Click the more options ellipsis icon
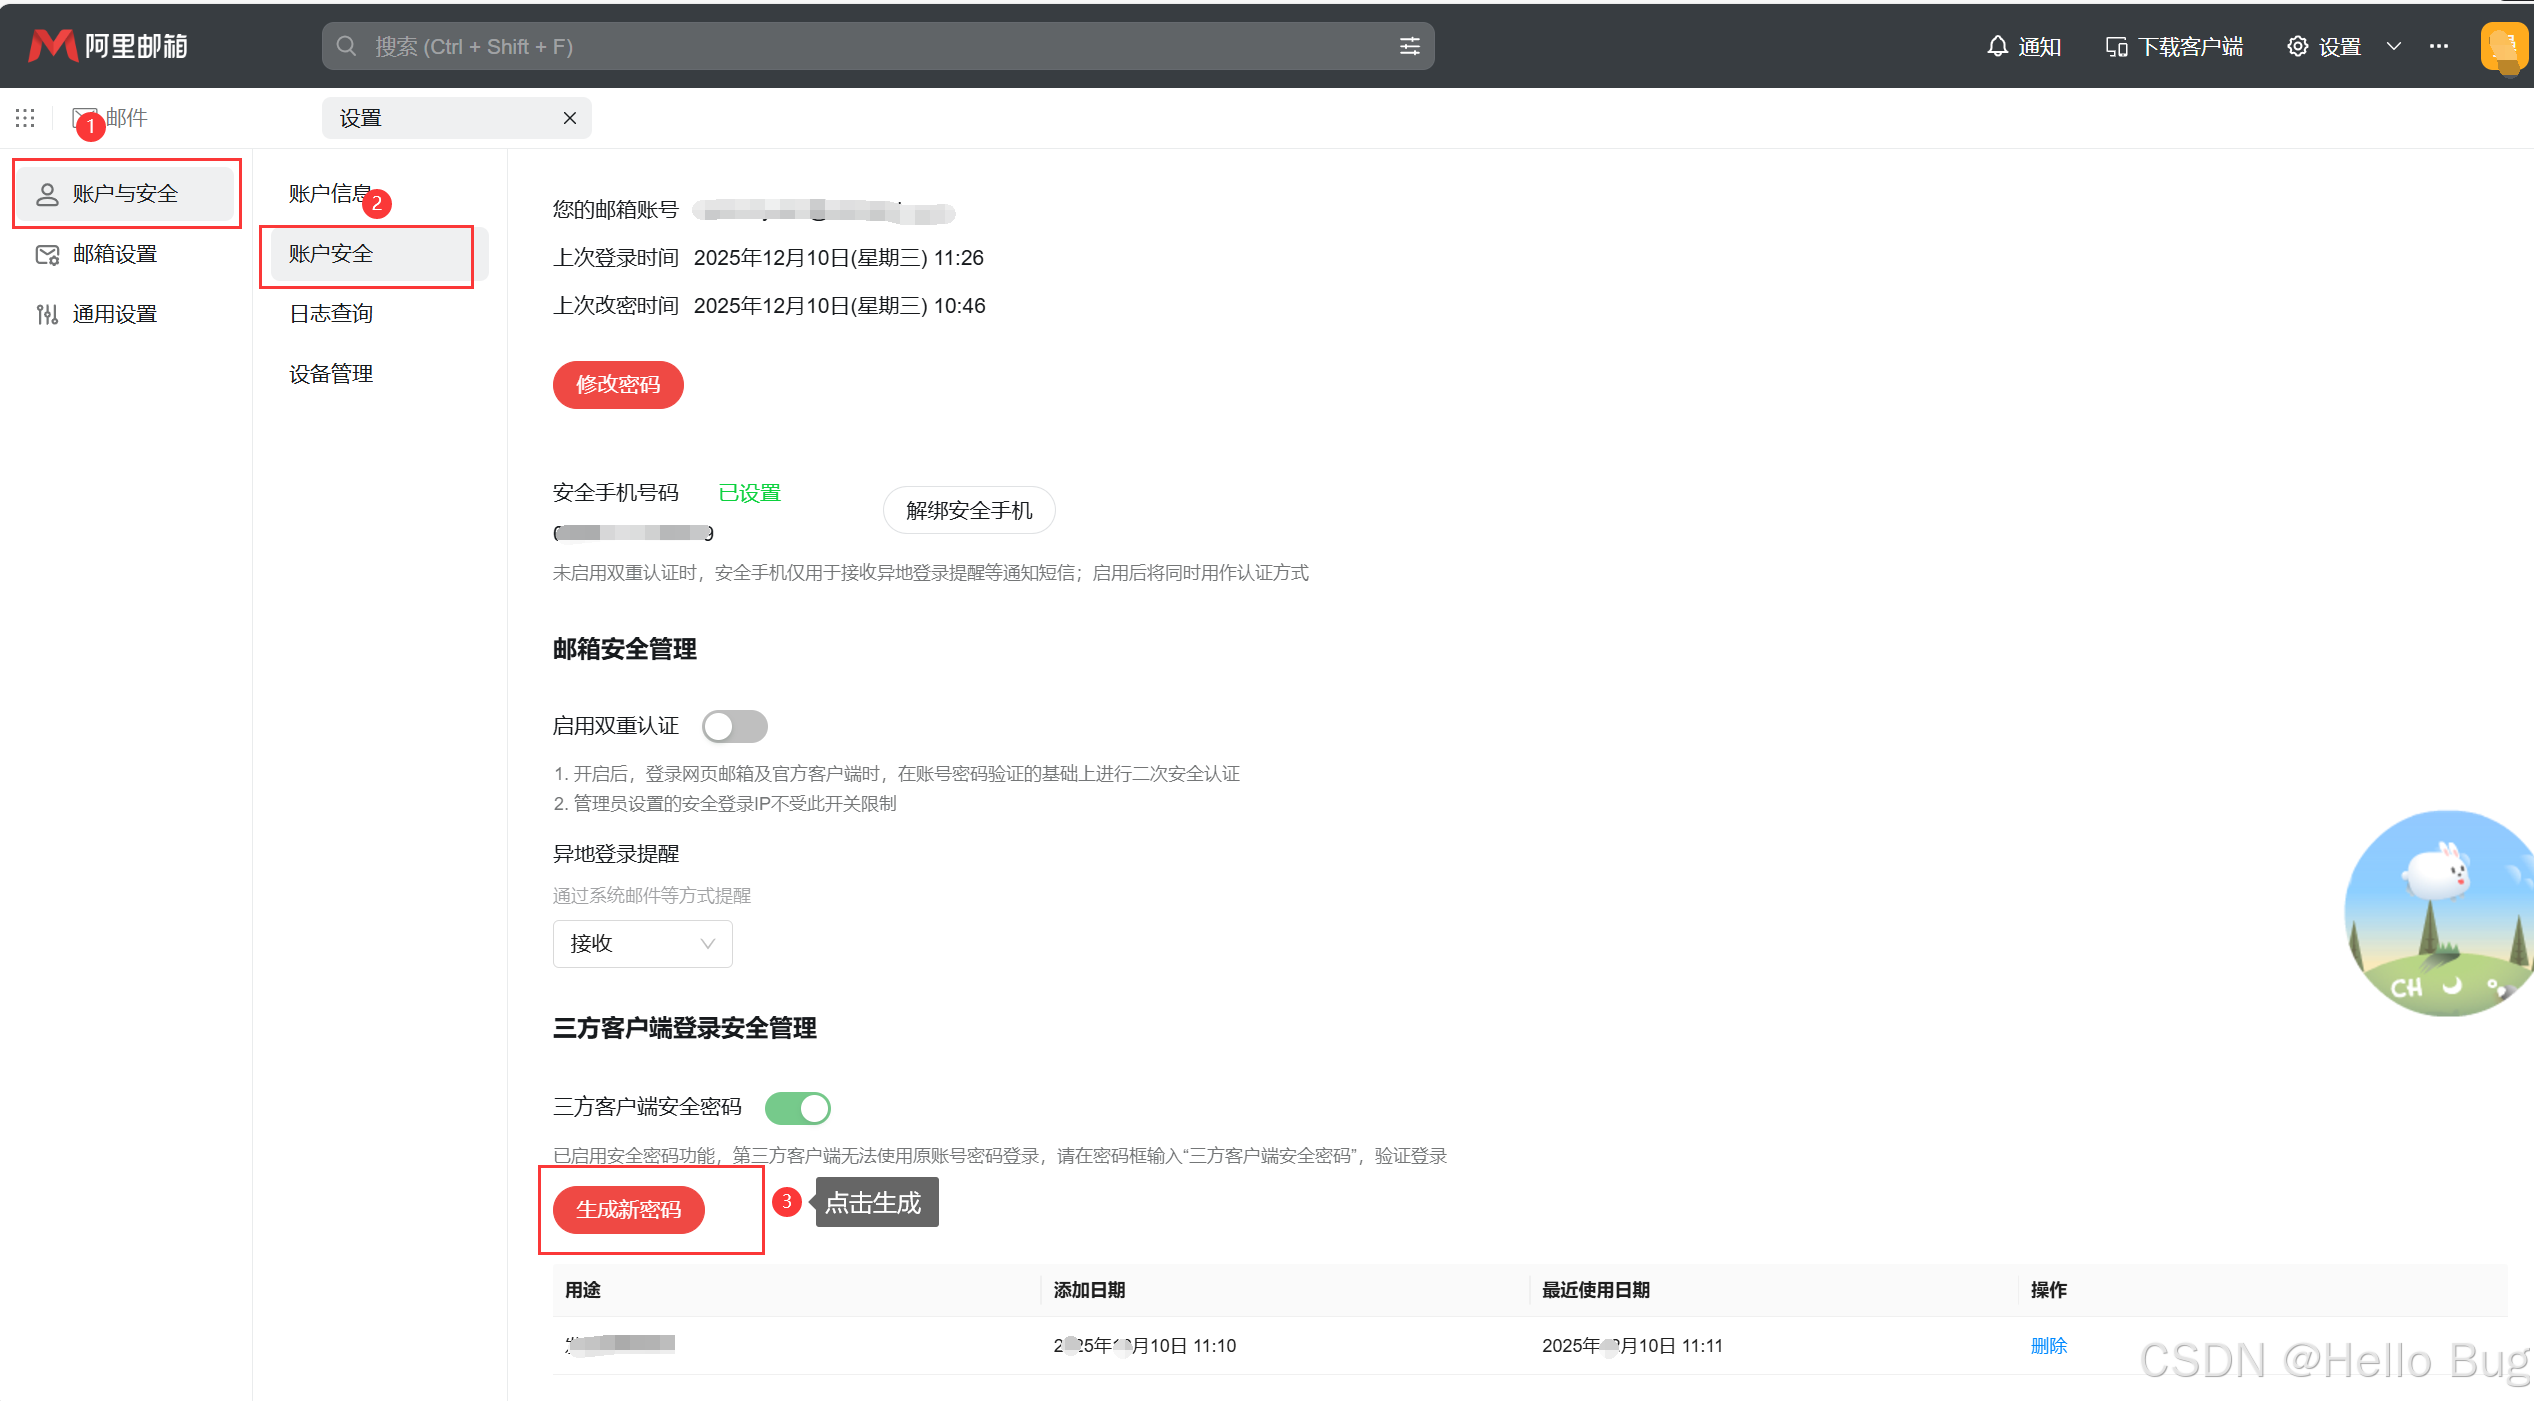The width and height of the screenshot is (2534, 1401). pos(2439,46)
